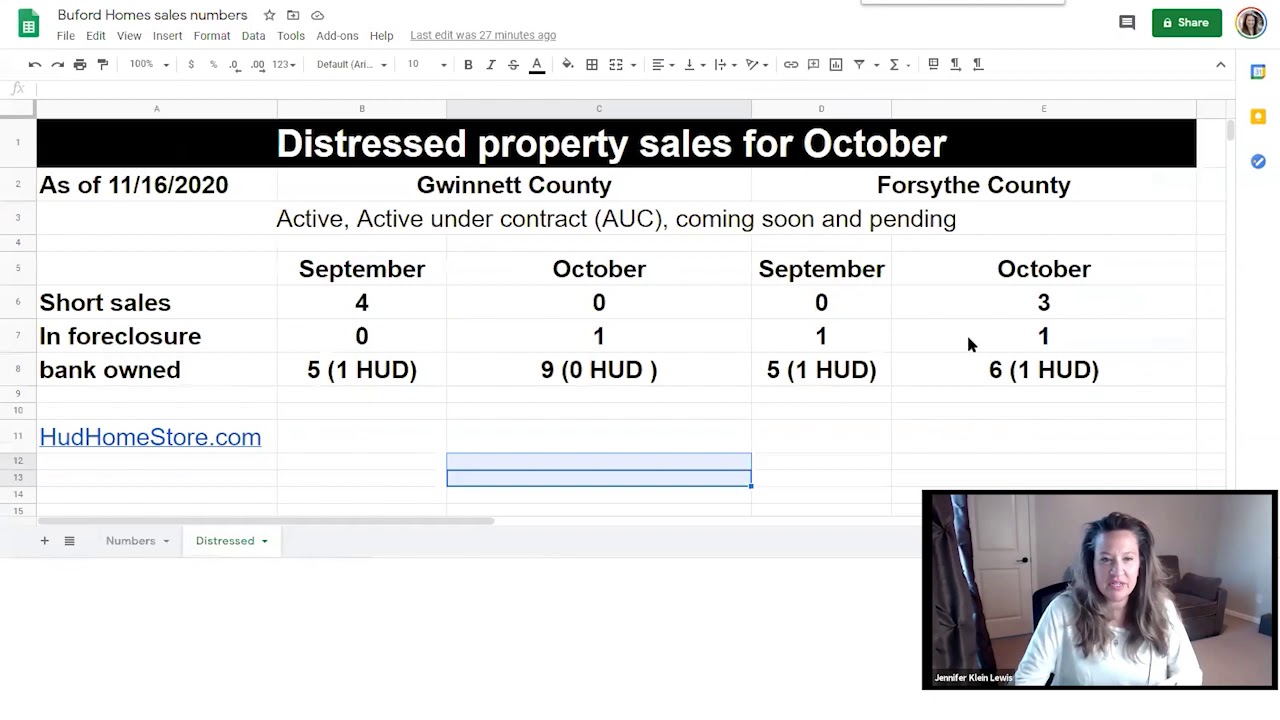Open vertical align dropdown

tap(694, 64)
